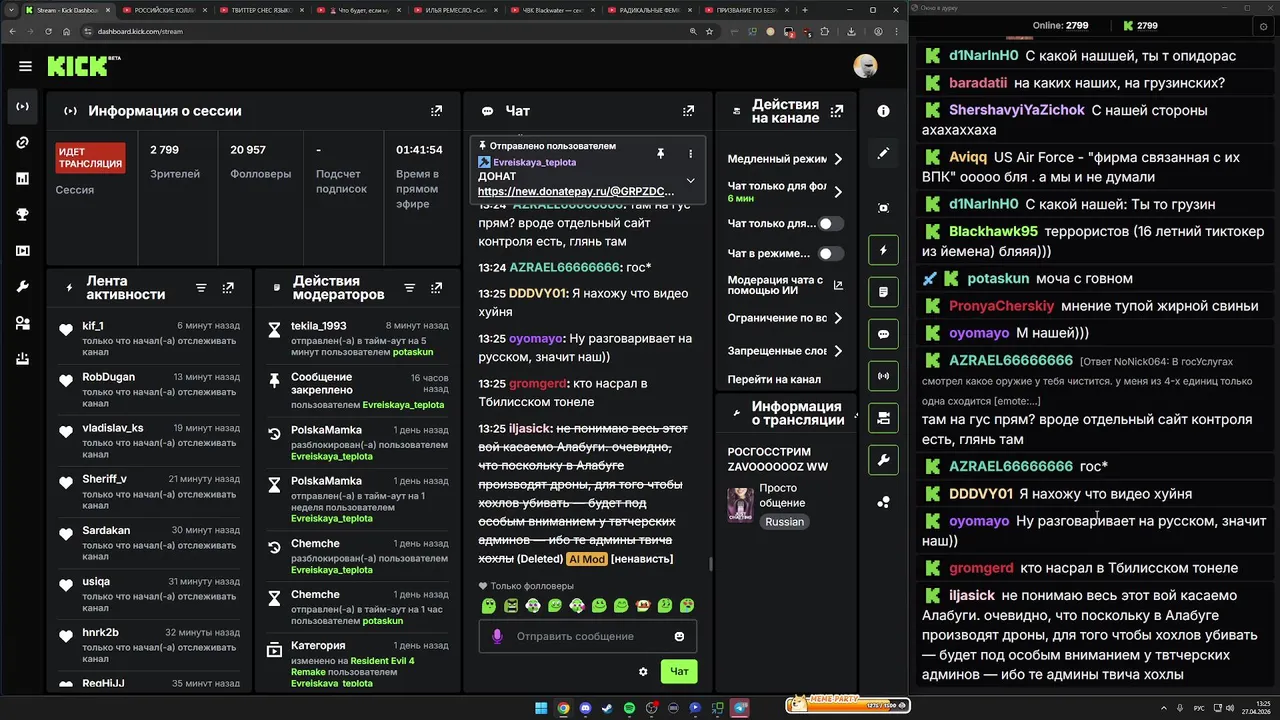
Task: Open chat settings gear icon
Action: point(643,671)
